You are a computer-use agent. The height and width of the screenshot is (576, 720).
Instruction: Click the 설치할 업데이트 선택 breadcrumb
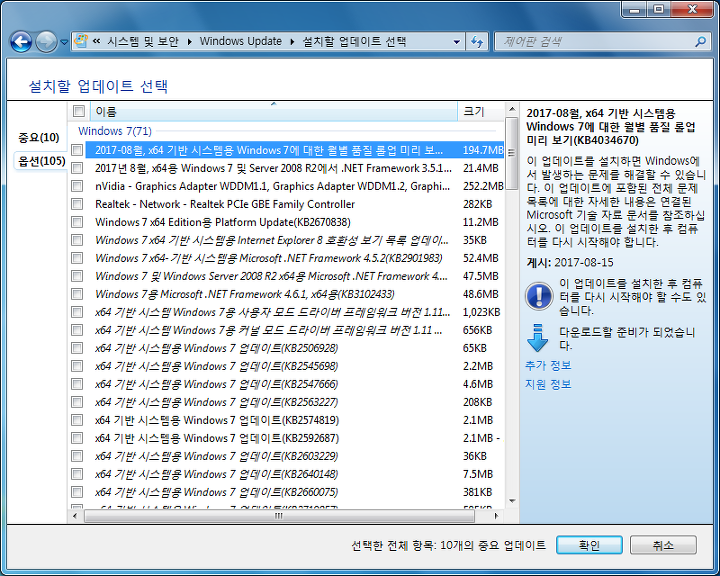point(354,41)
